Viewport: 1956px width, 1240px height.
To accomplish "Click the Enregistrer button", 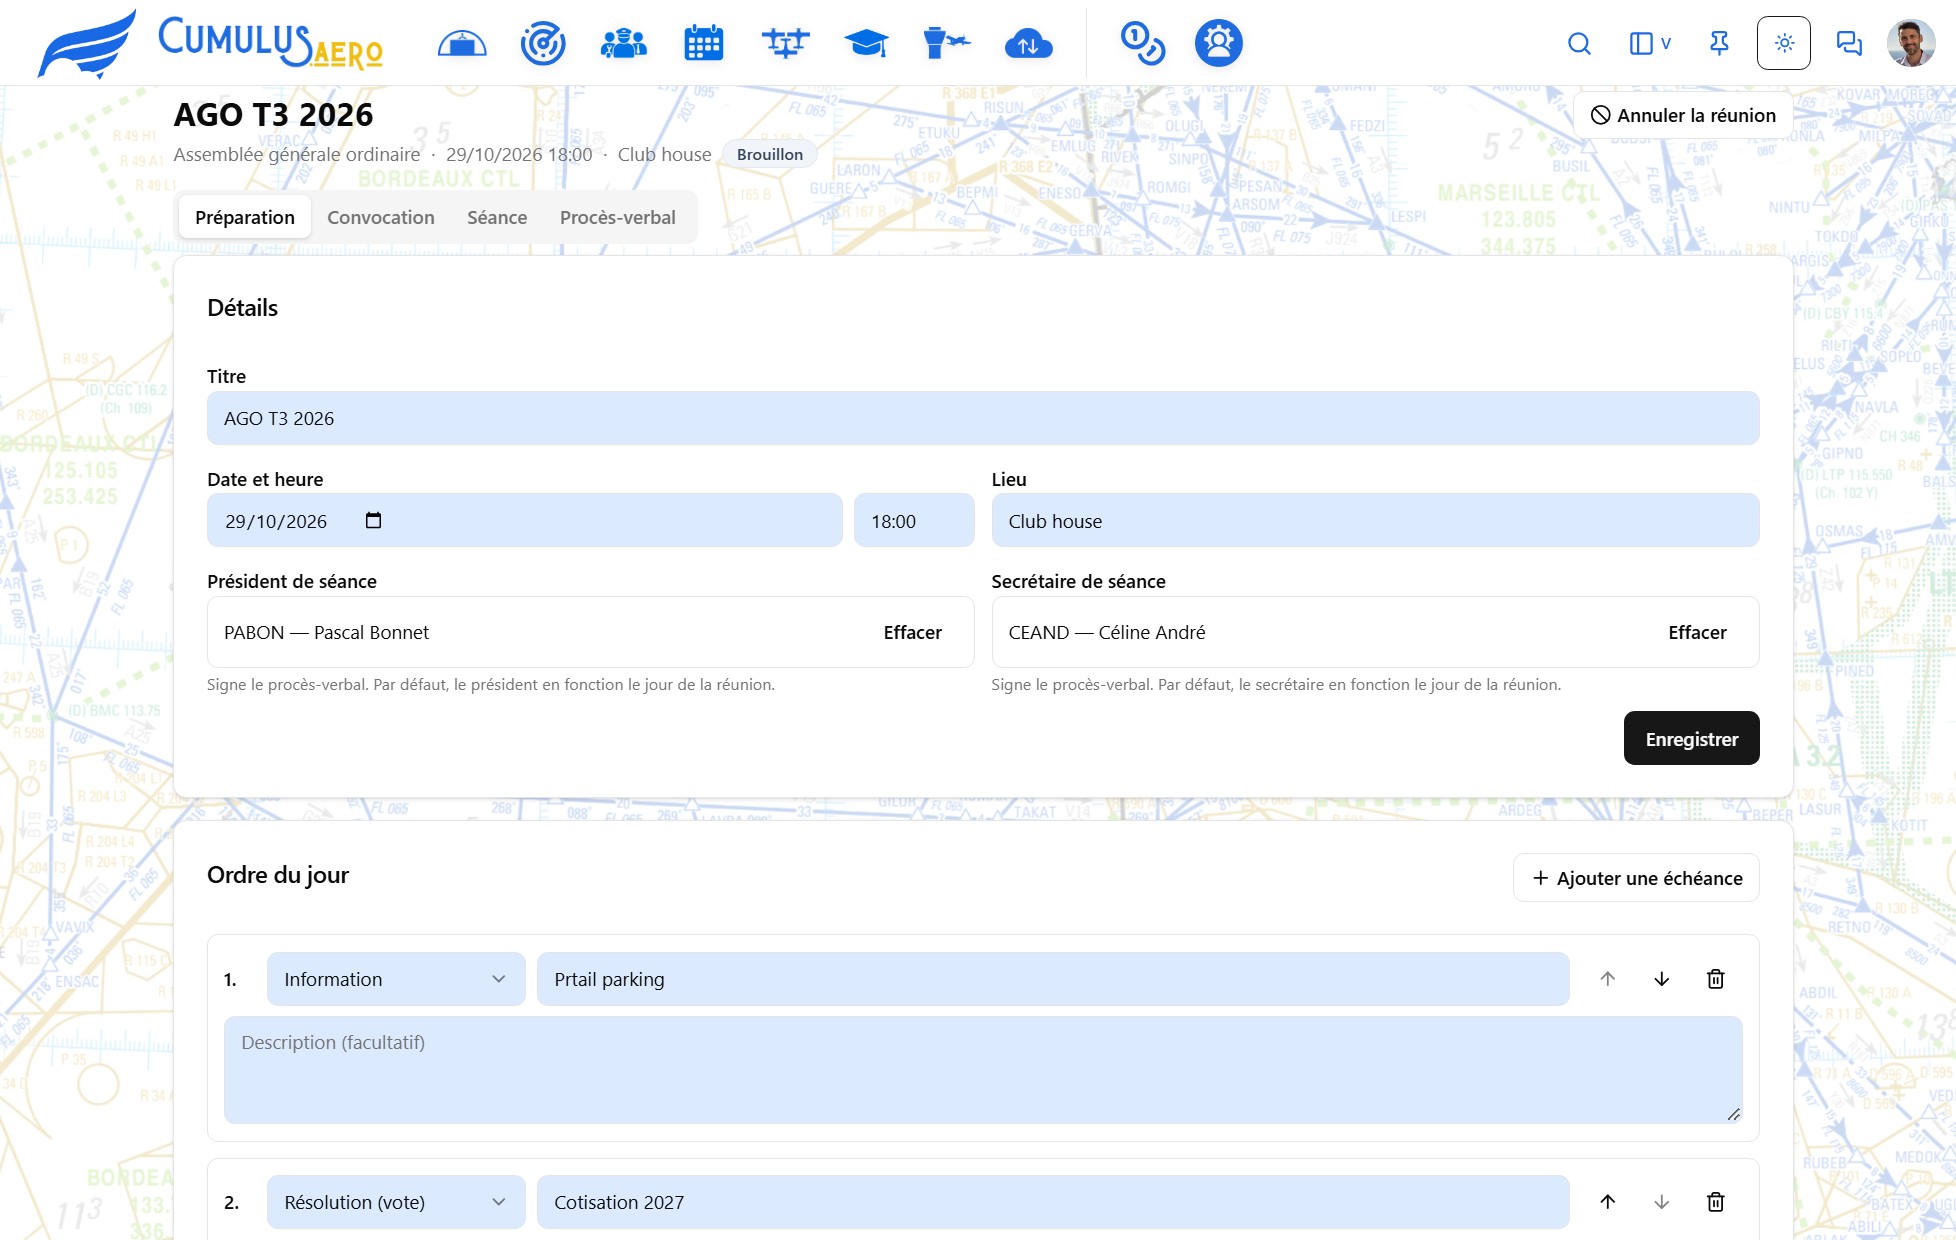I will [1692, 738].
